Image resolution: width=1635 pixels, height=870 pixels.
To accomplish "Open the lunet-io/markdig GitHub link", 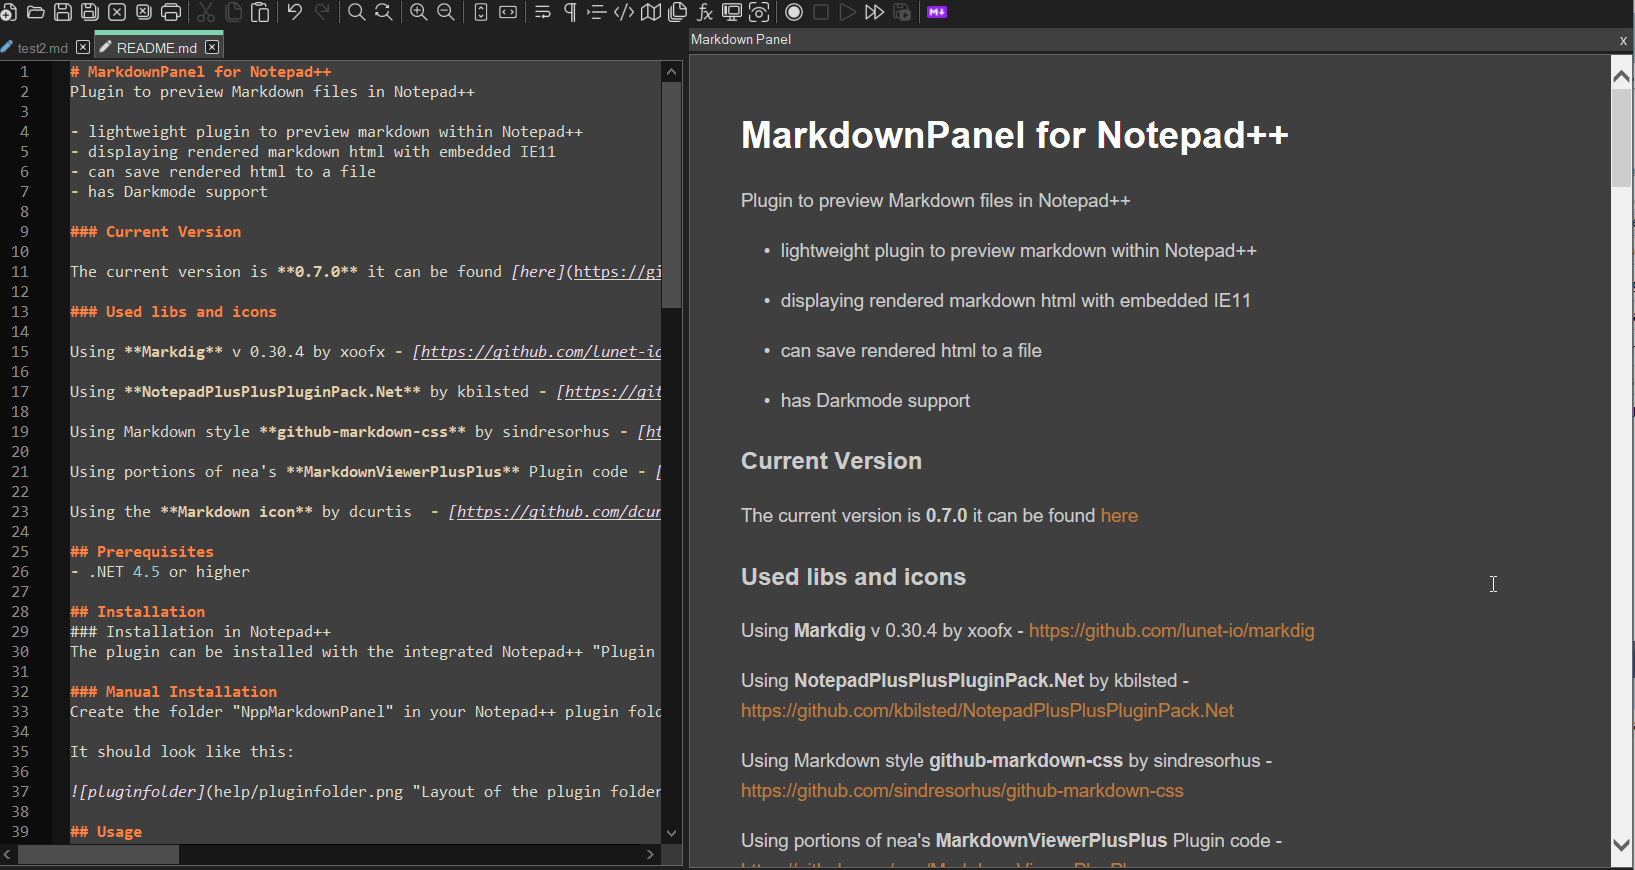I will coord(1171,631).
